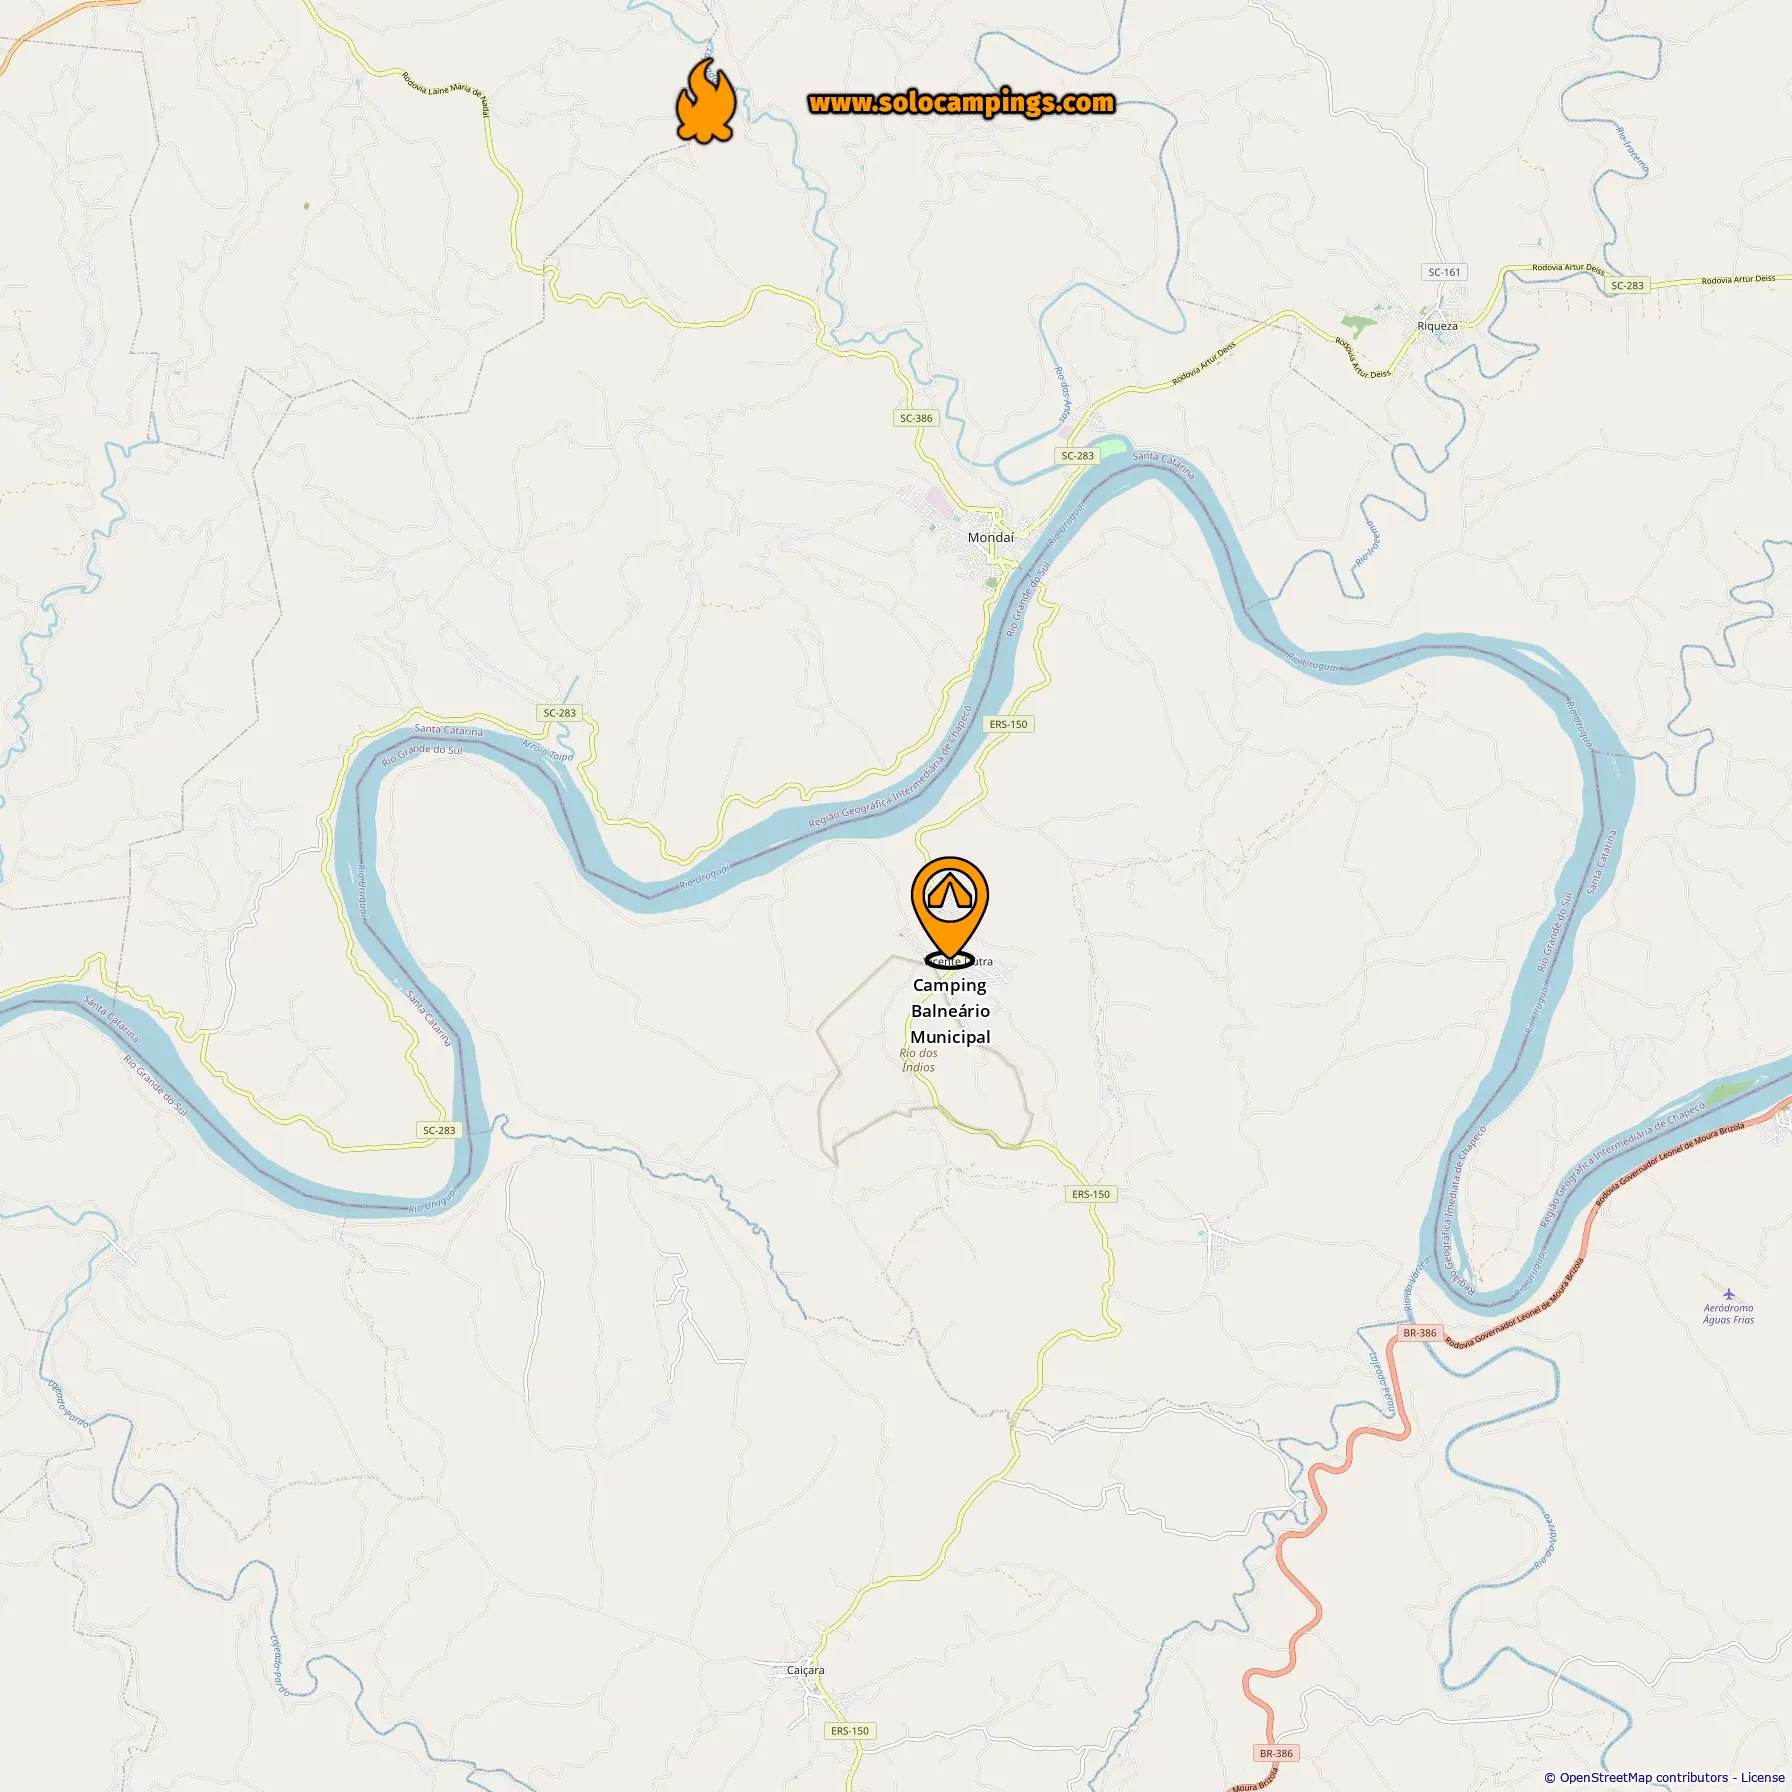Click the BR-386 shield near Rio da Várzea
This screenshot has height=1792, width=1792.
tap(1419, 1333)
